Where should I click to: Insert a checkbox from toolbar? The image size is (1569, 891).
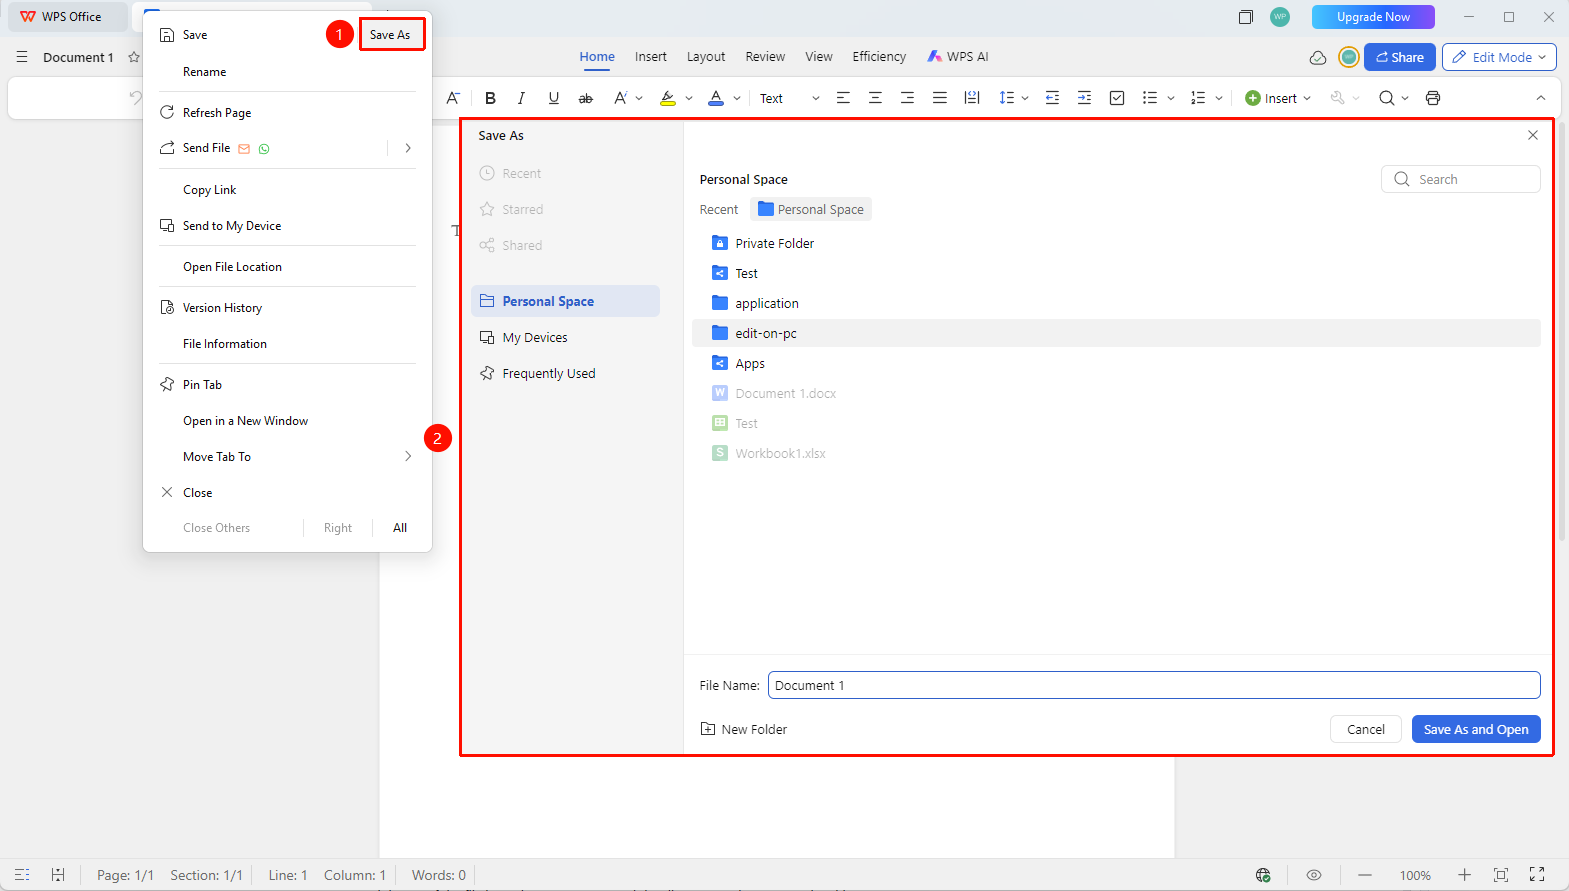pyautogui.click(x=1117, y=98)
